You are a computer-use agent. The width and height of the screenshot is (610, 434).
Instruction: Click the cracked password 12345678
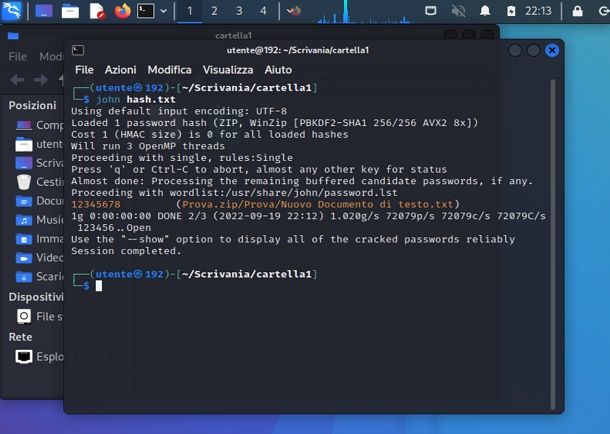tap(96, 204)
